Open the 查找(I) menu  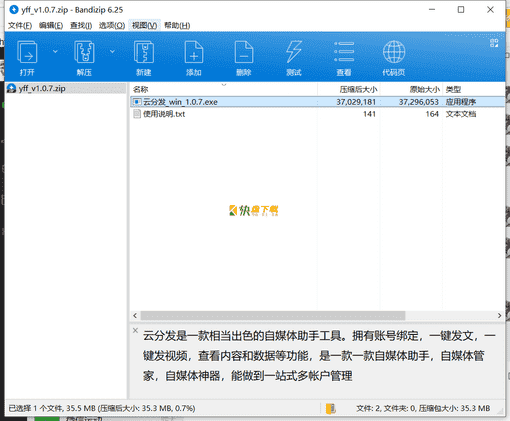click(81, 26)
